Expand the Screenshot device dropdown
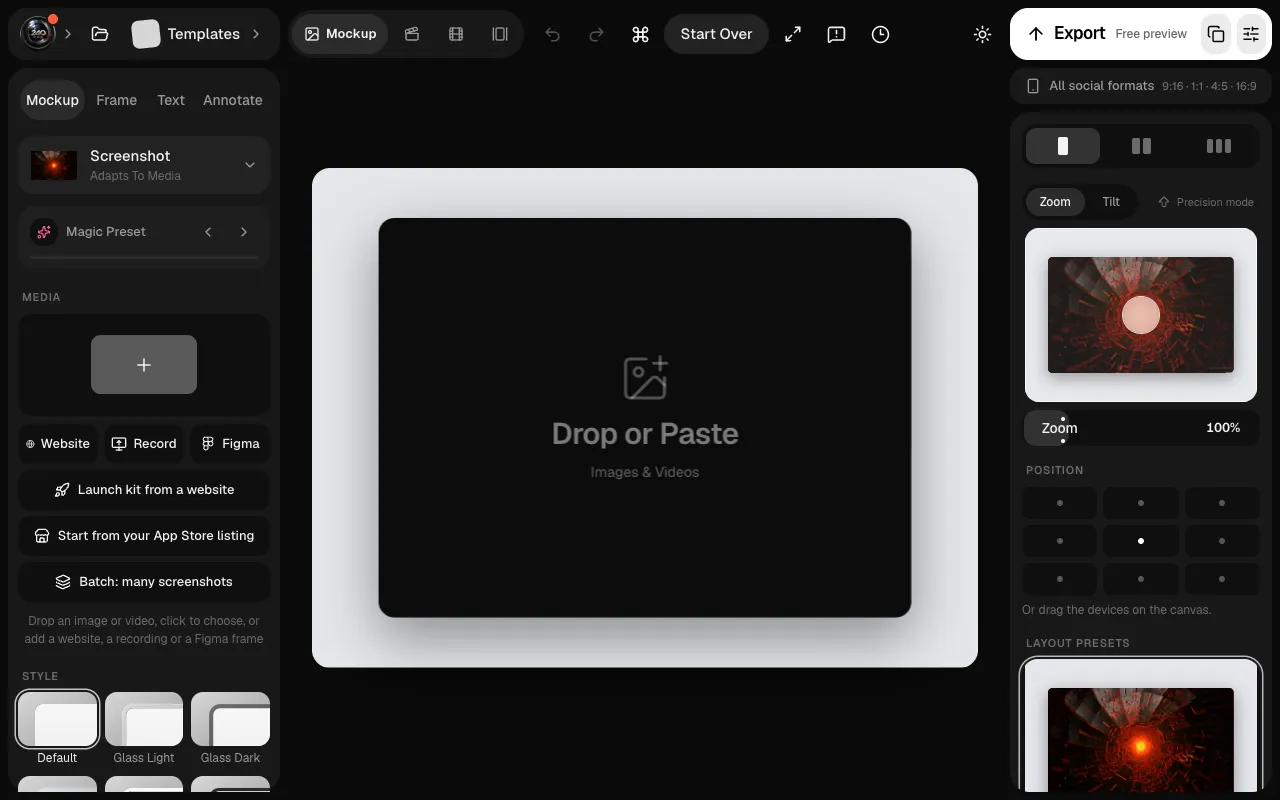 coord(144,165)
